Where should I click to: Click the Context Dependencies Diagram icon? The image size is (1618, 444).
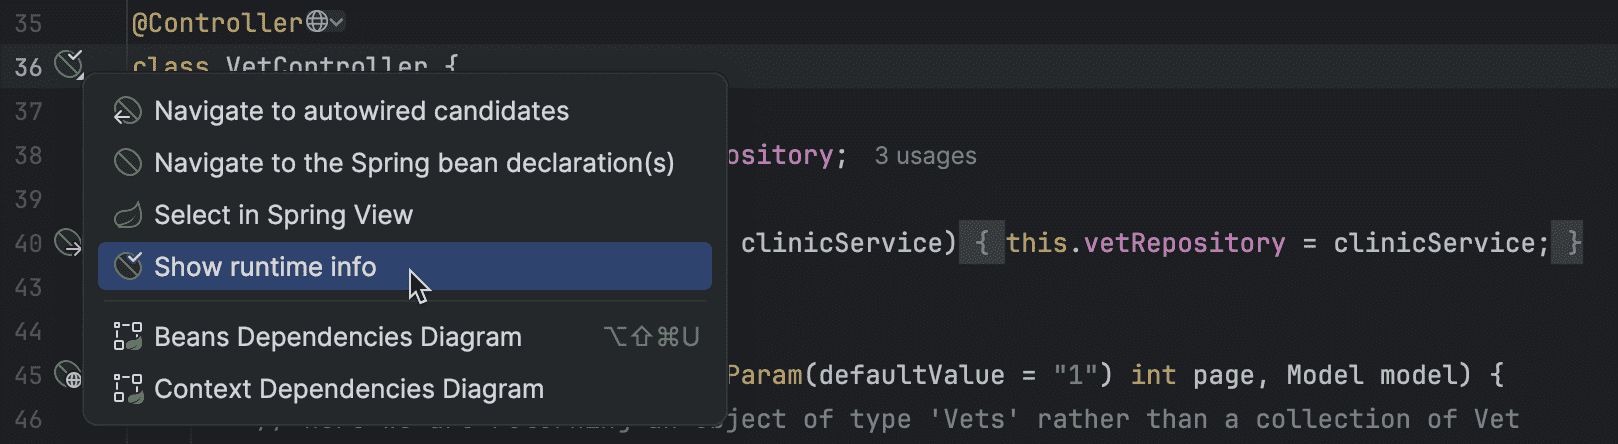128,388
